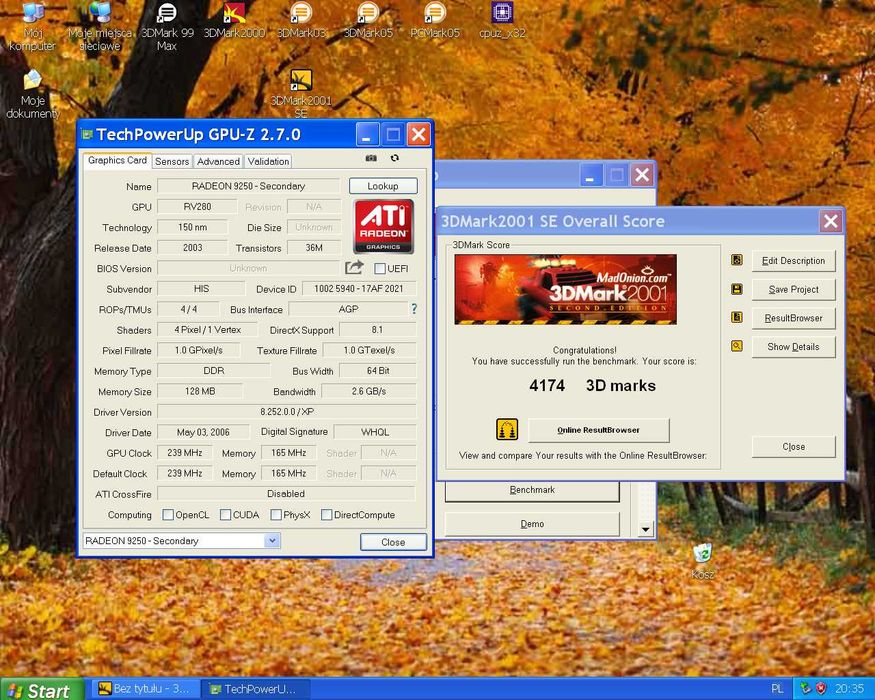
Task: Switch to the Validation tab
Action: [x=268, y=161]
